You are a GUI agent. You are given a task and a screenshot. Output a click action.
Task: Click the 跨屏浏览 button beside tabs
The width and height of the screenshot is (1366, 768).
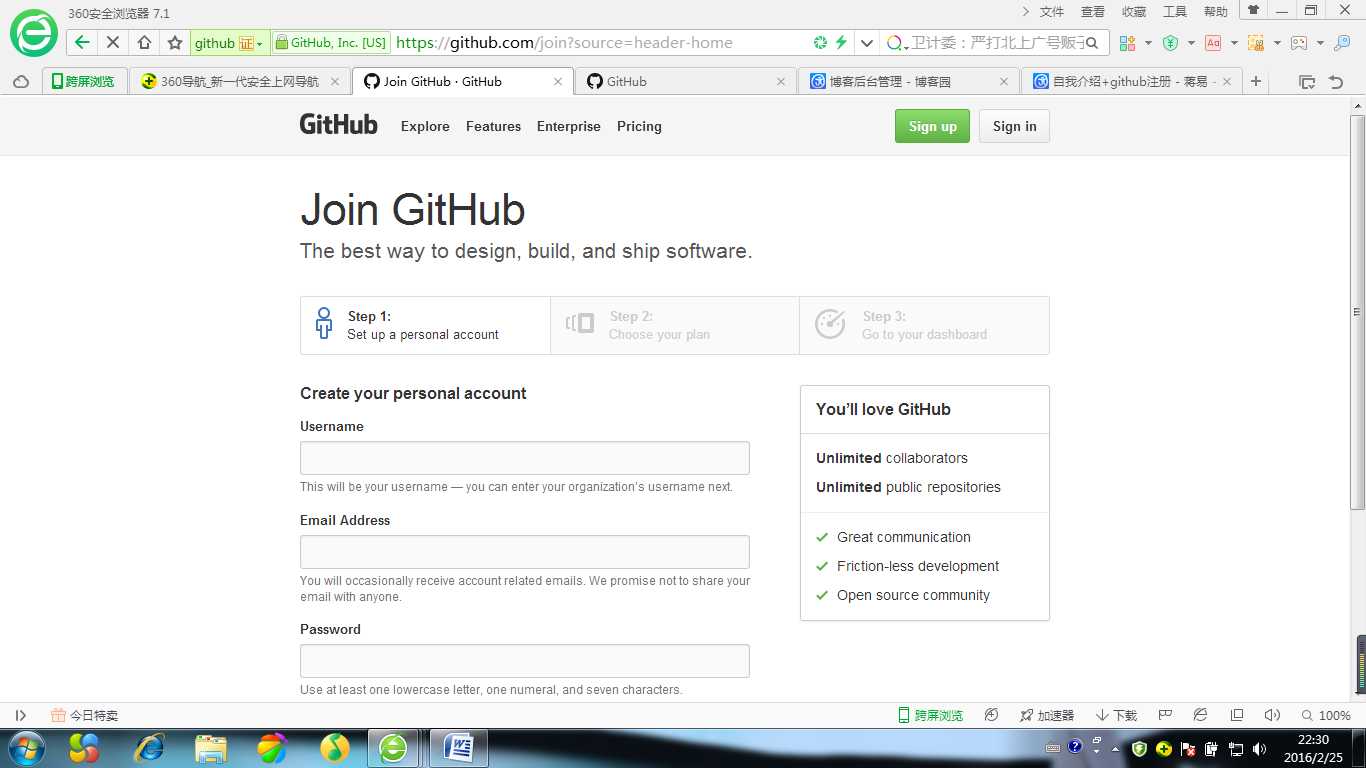84,82
